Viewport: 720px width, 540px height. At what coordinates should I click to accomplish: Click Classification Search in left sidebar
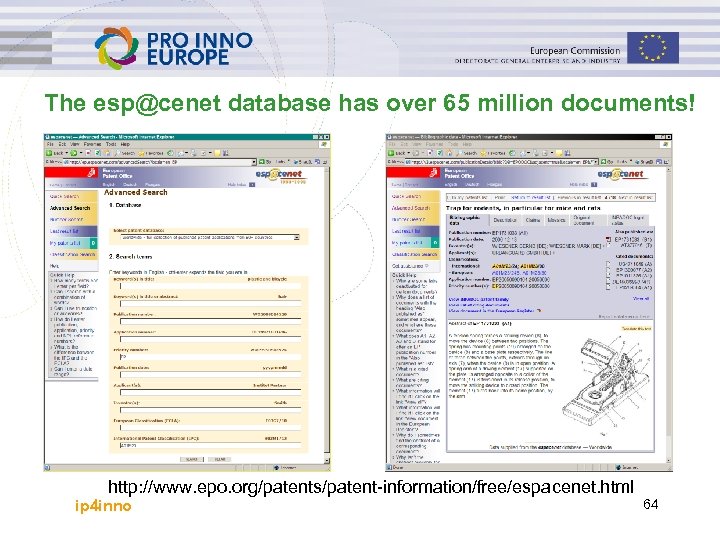point(72,254)
